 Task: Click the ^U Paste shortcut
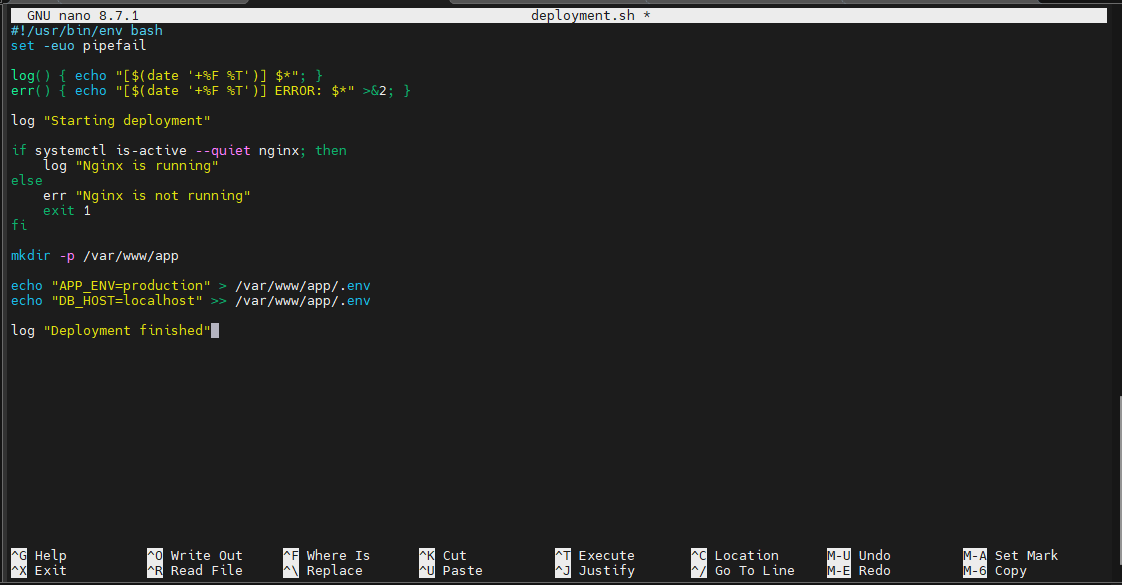[x=451, y=571]
